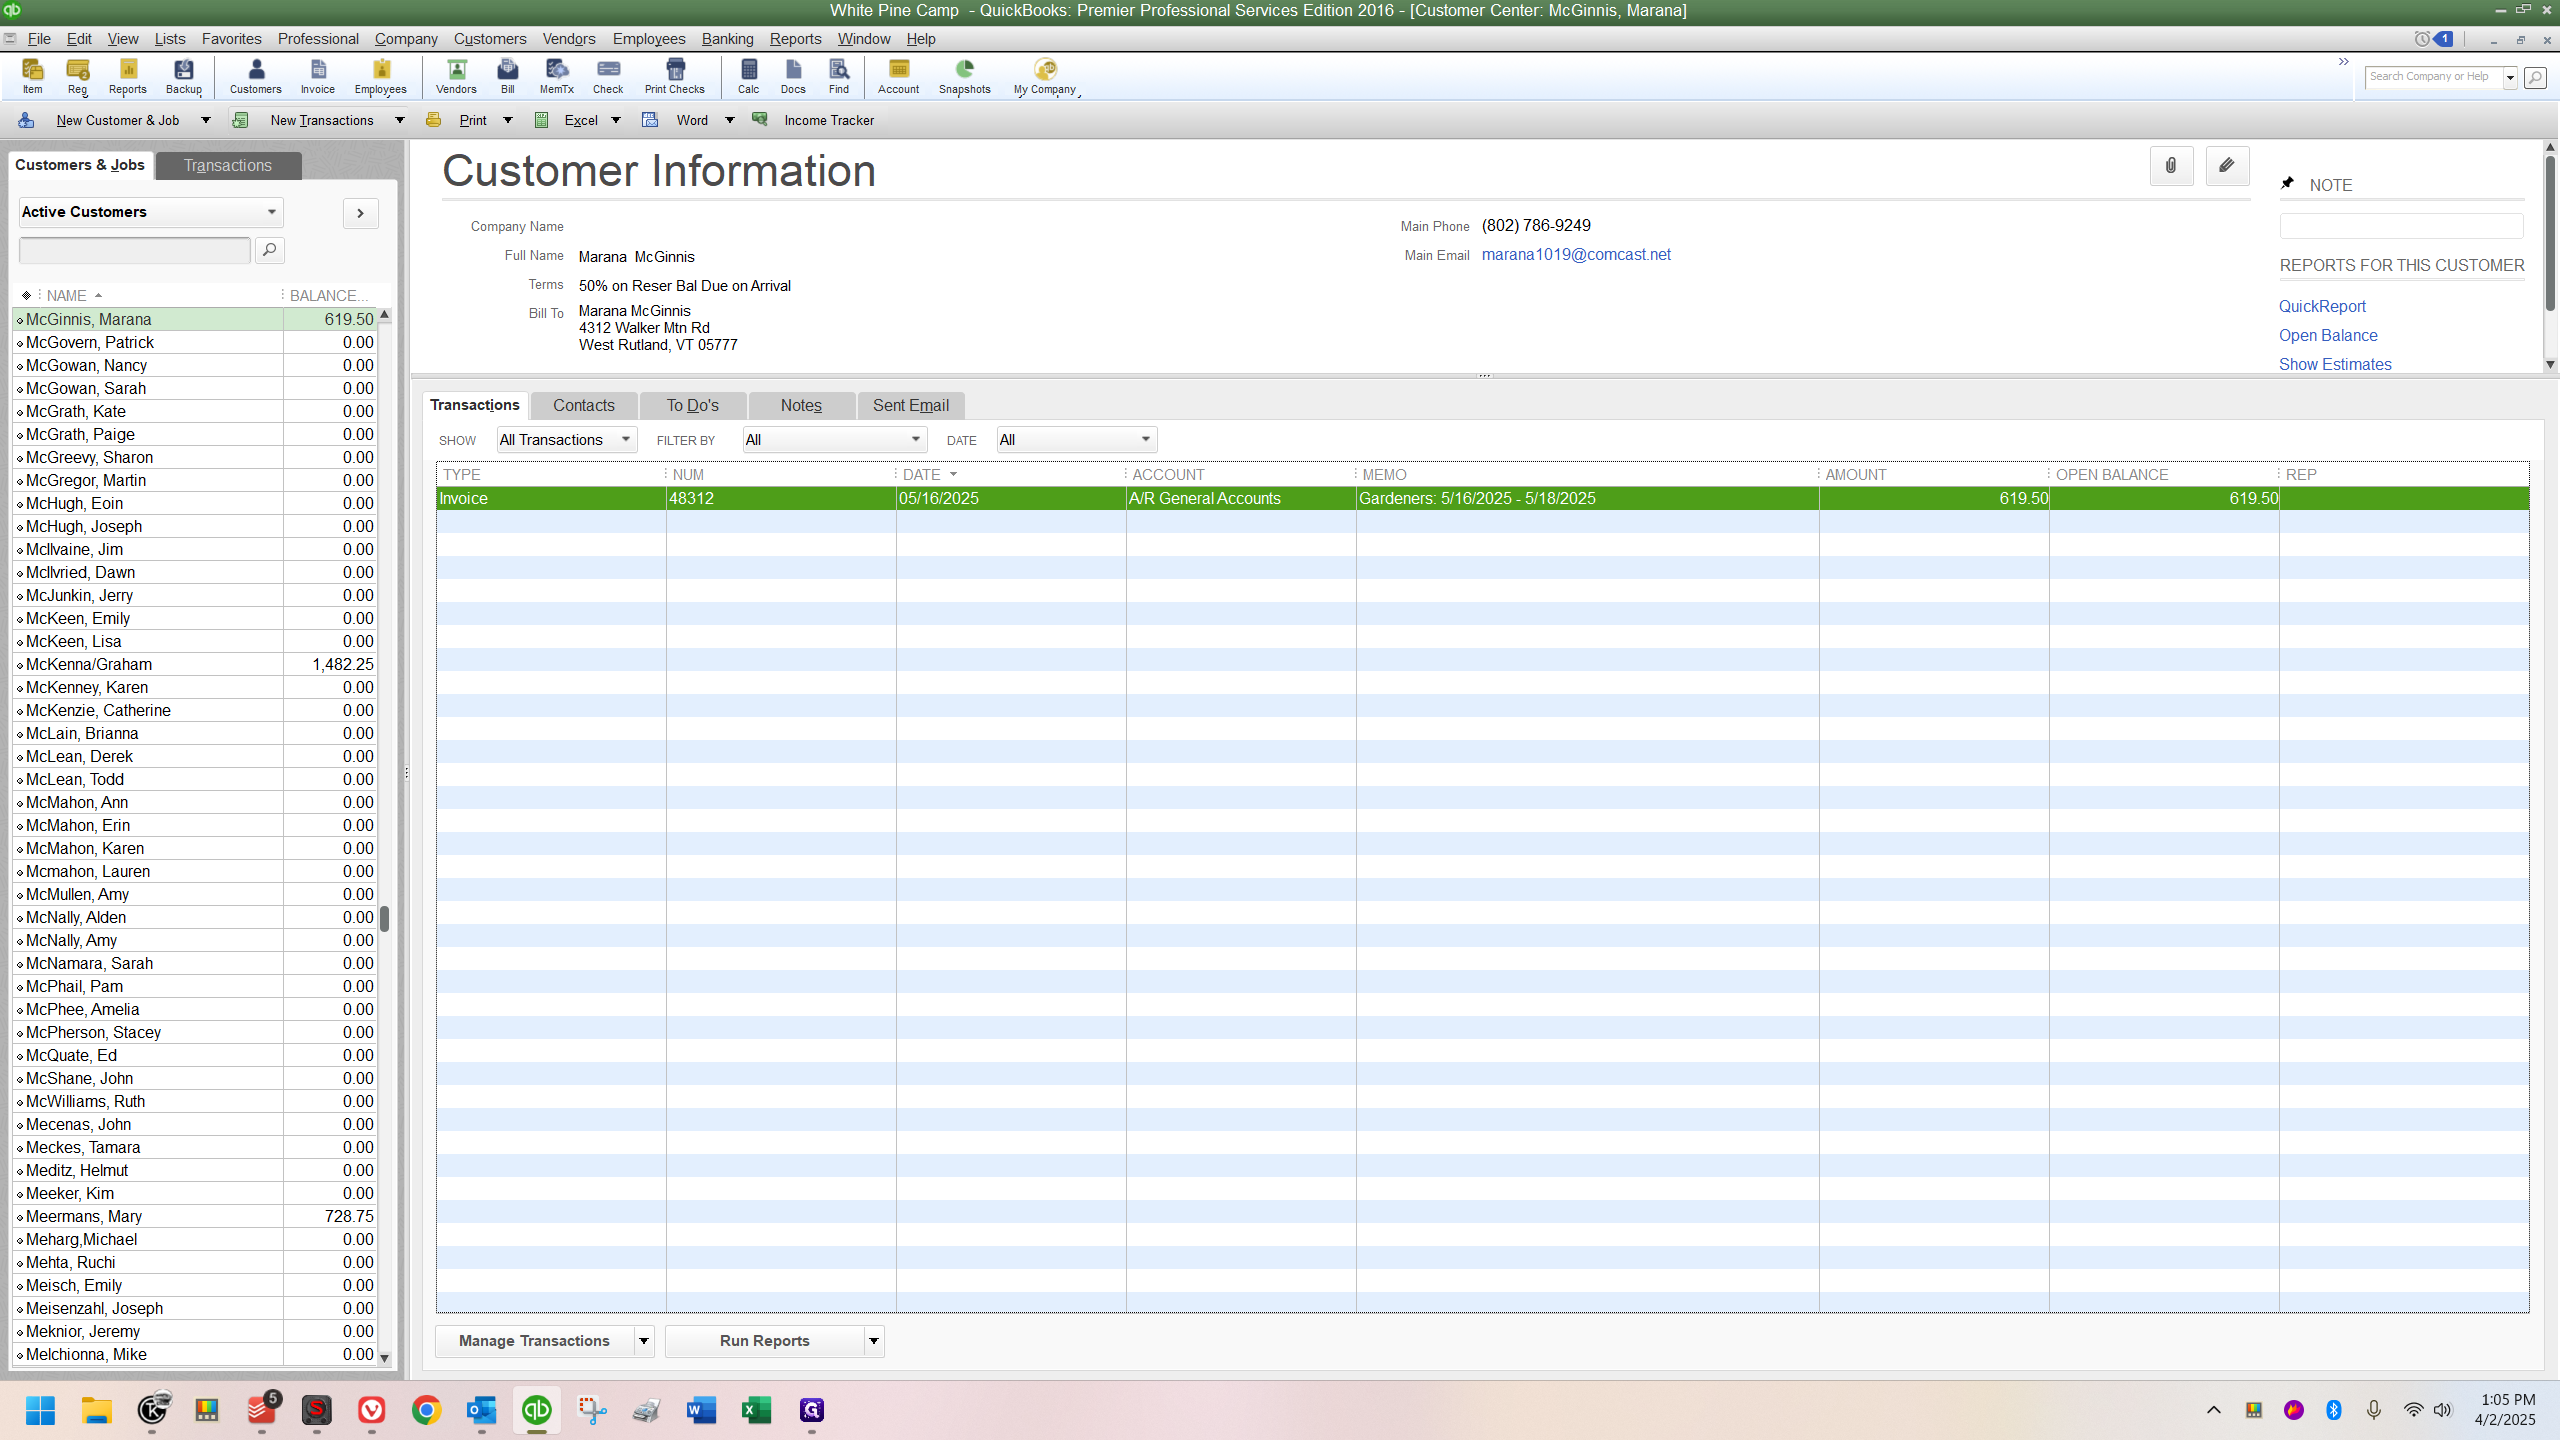
Task: Open the Customers menu
Action: coord(490,39)
